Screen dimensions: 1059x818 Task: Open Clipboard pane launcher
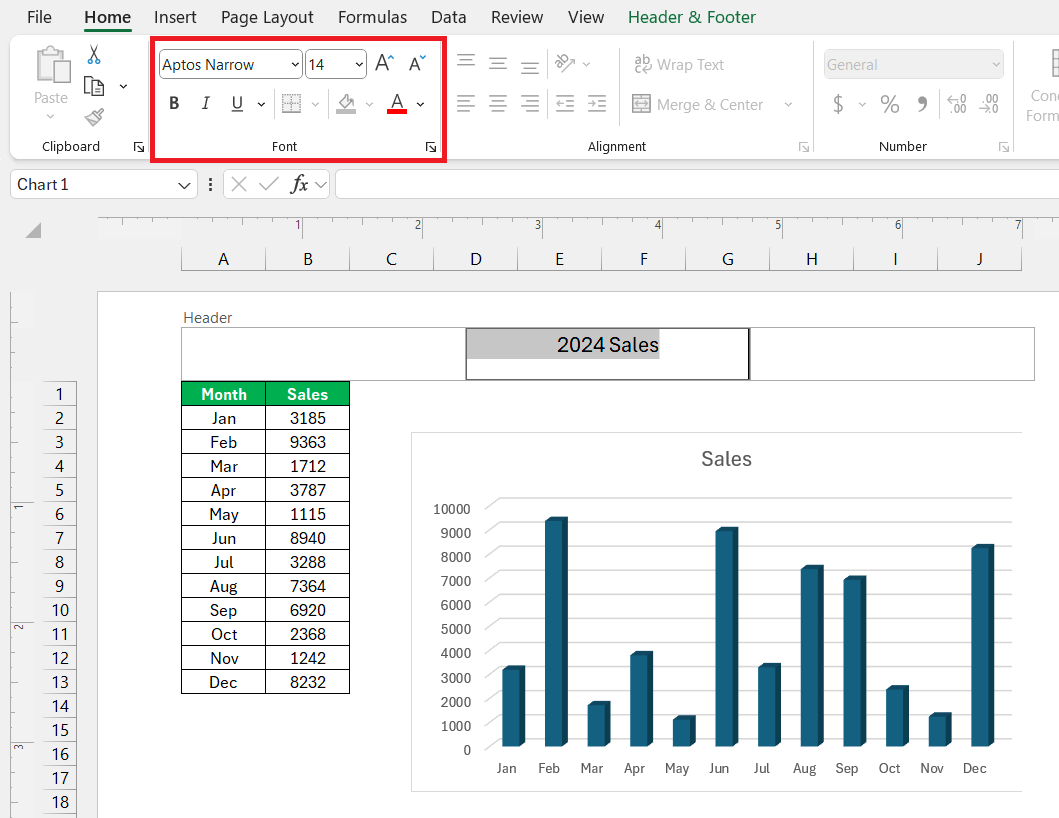(x=138, y=147)
